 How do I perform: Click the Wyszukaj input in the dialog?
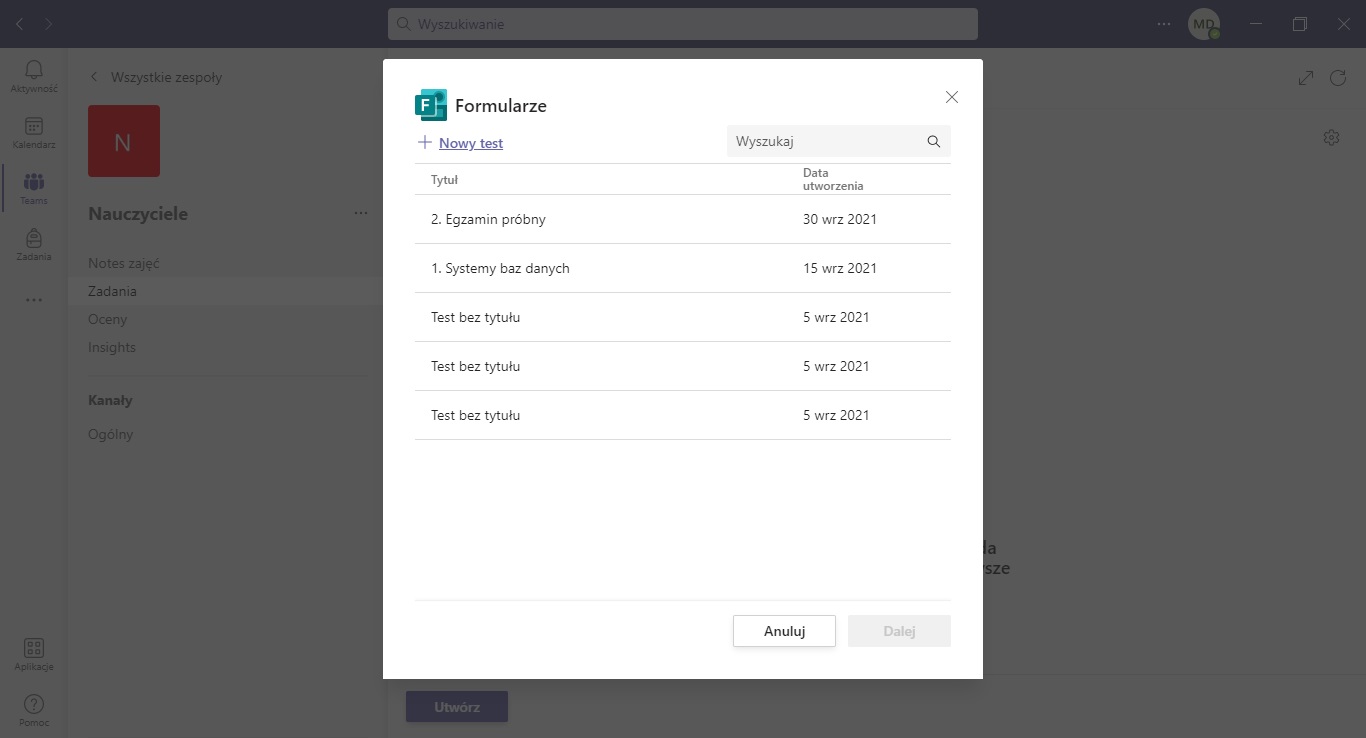click(825, 142)
